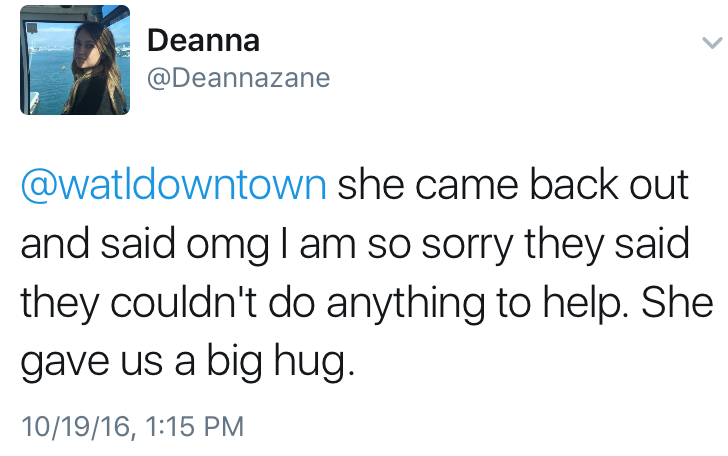
Task: Click the phrase "she came back out"
Action: tap(513, 187)
